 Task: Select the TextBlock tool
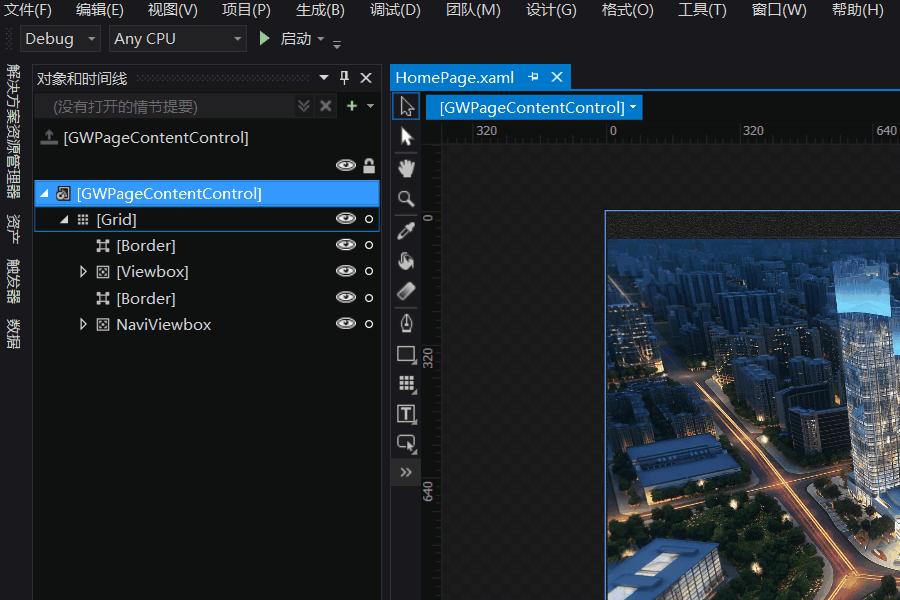click(x=406, y=413)
